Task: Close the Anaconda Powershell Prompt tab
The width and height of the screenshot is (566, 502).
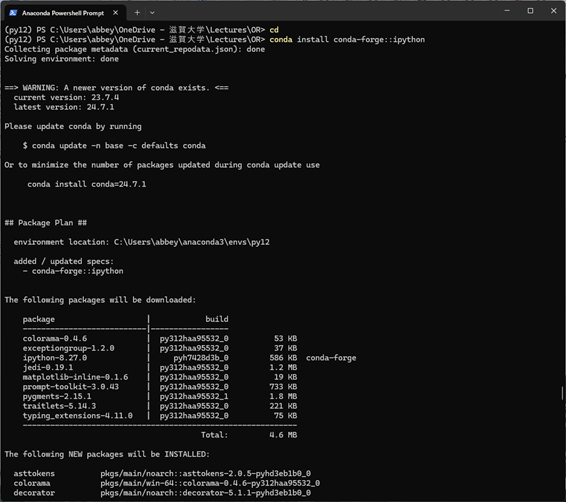Action: (116, 13)
